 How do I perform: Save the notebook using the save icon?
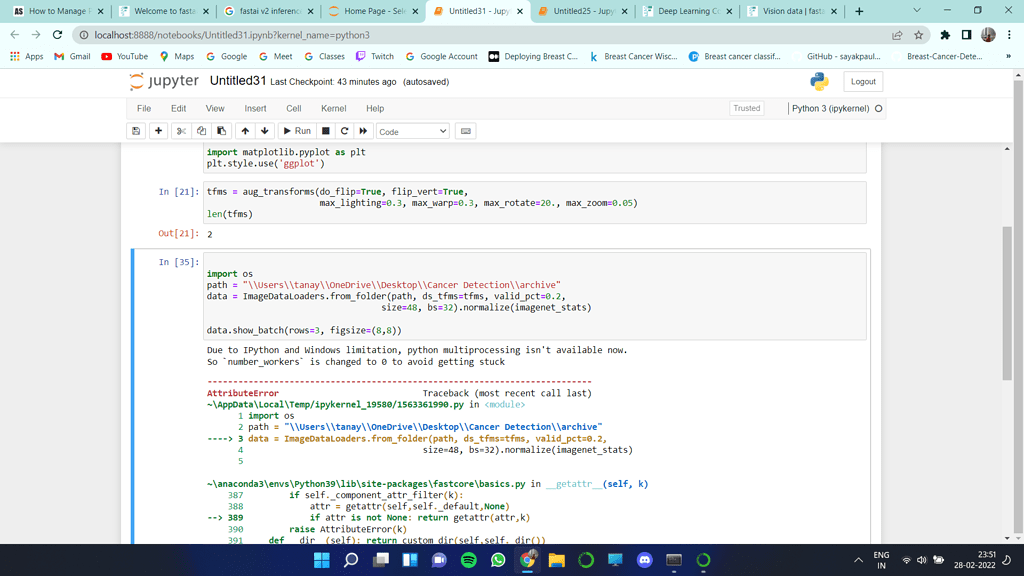pyautogui.click(x=136, y=130)
